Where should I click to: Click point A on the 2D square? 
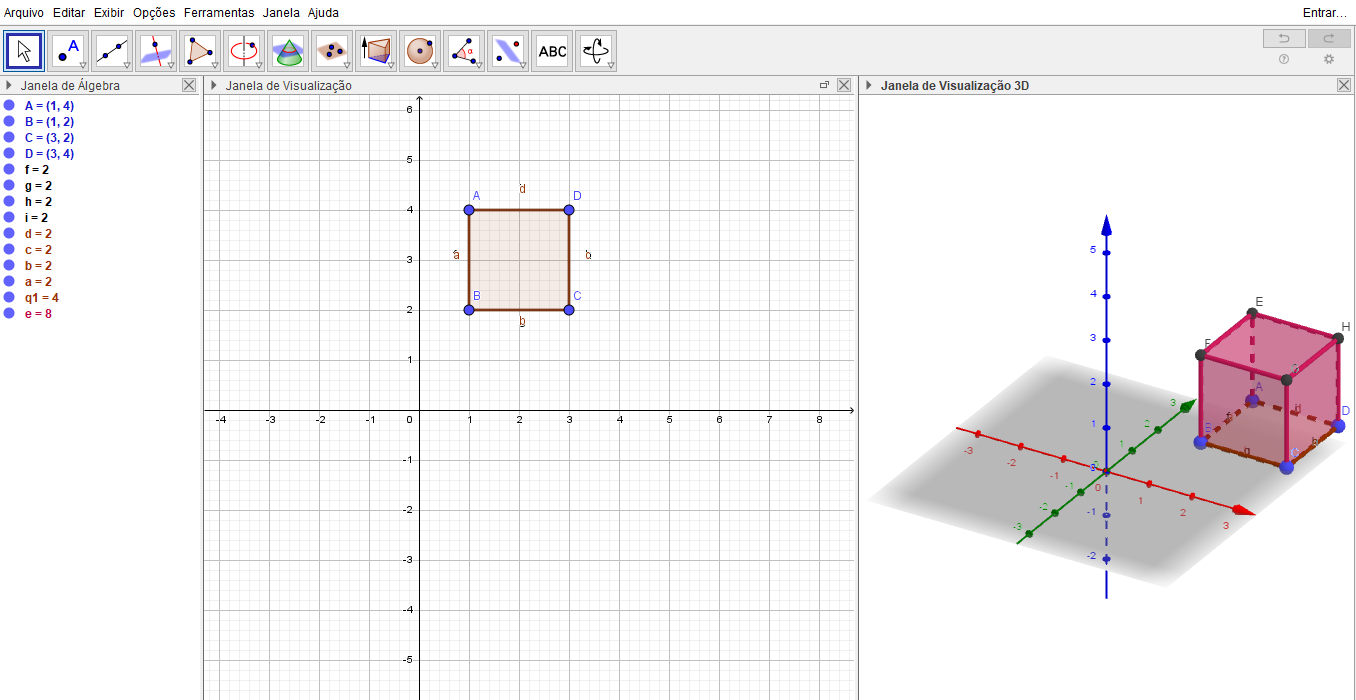(469, 210)
